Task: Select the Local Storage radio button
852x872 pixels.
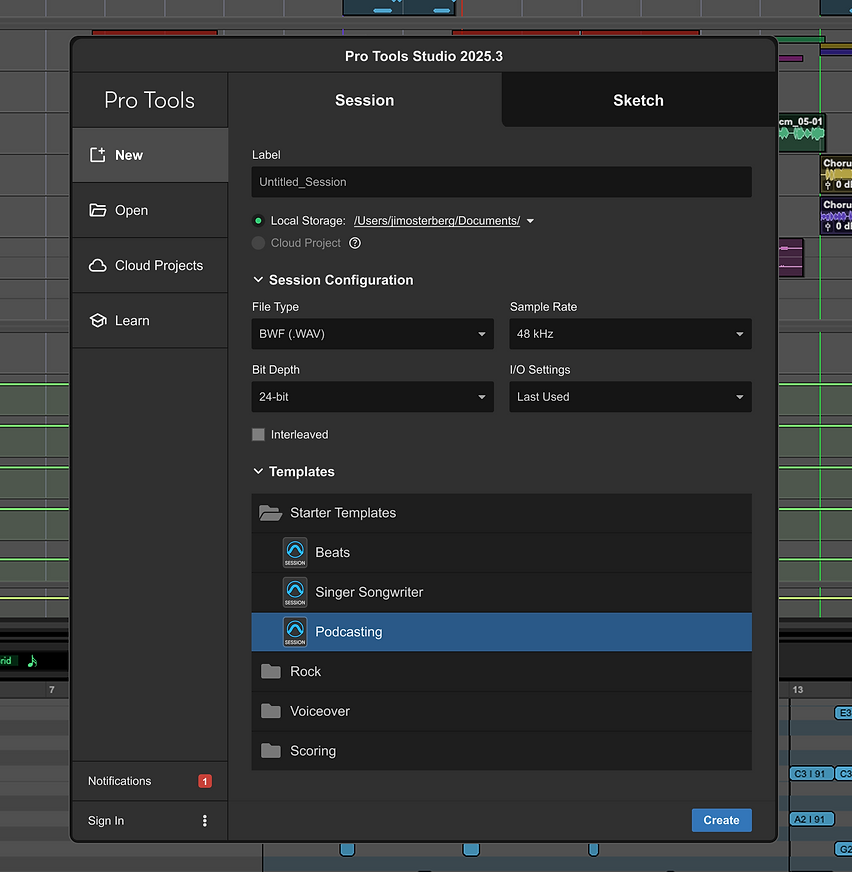Action: point(258,220)
